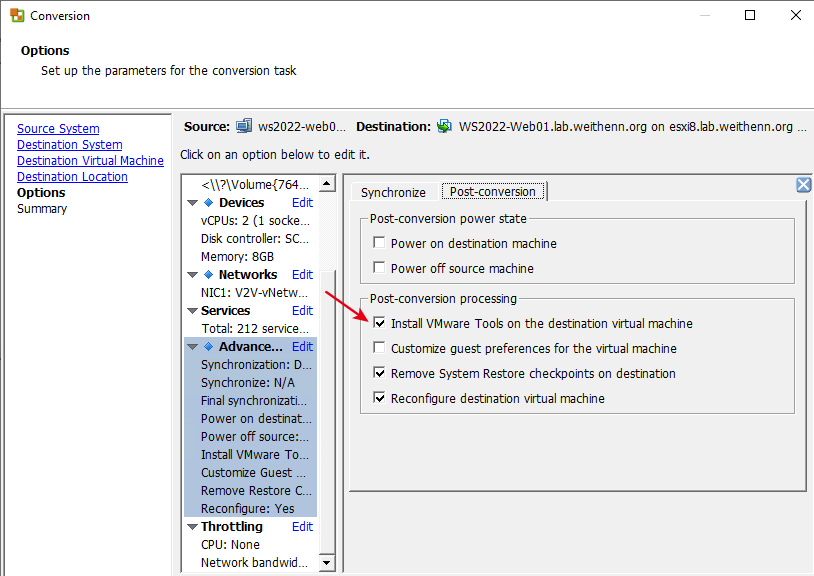Uncheck Install VMware Tools on destination virtual machine
This screenshot has height=576, width=814.
point(379,323)
